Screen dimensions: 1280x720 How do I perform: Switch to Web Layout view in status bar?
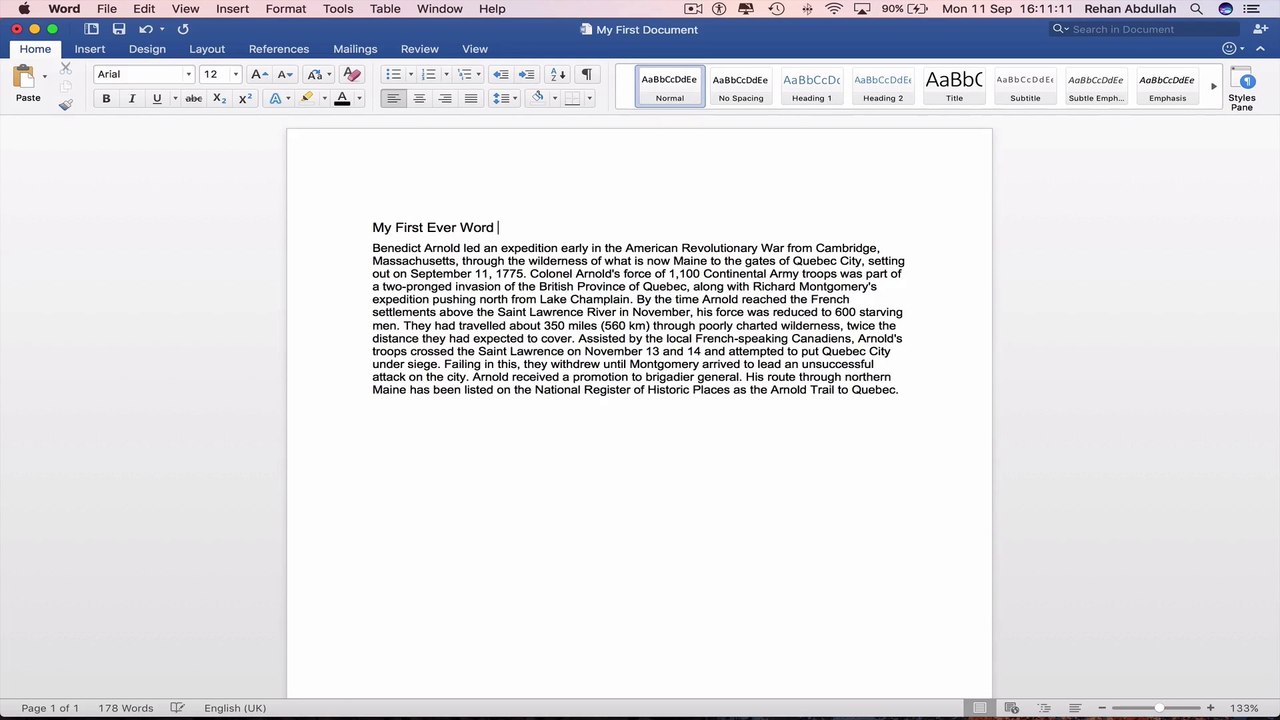(x=1011, y=708)
